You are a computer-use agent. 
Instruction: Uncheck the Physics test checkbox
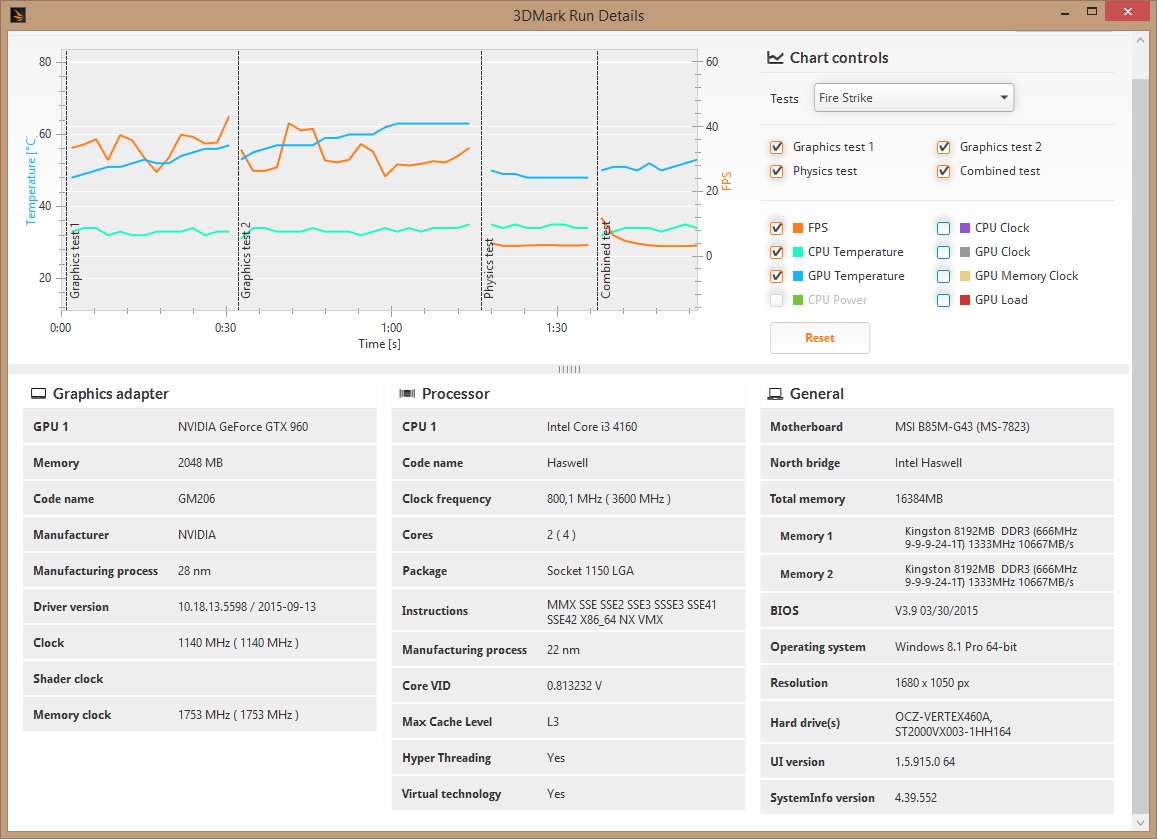click(776, 171)
